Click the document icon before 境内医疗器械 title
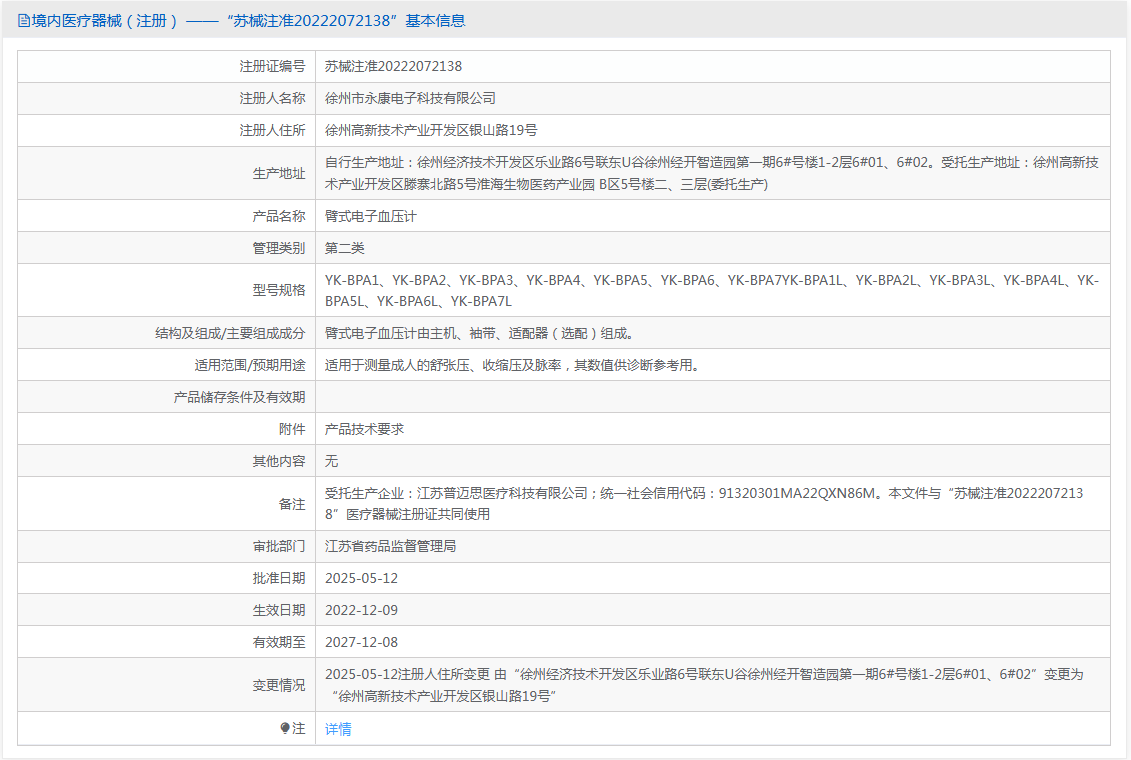Viewport: 1131px width, 760px height. click(x=24, y=21)
